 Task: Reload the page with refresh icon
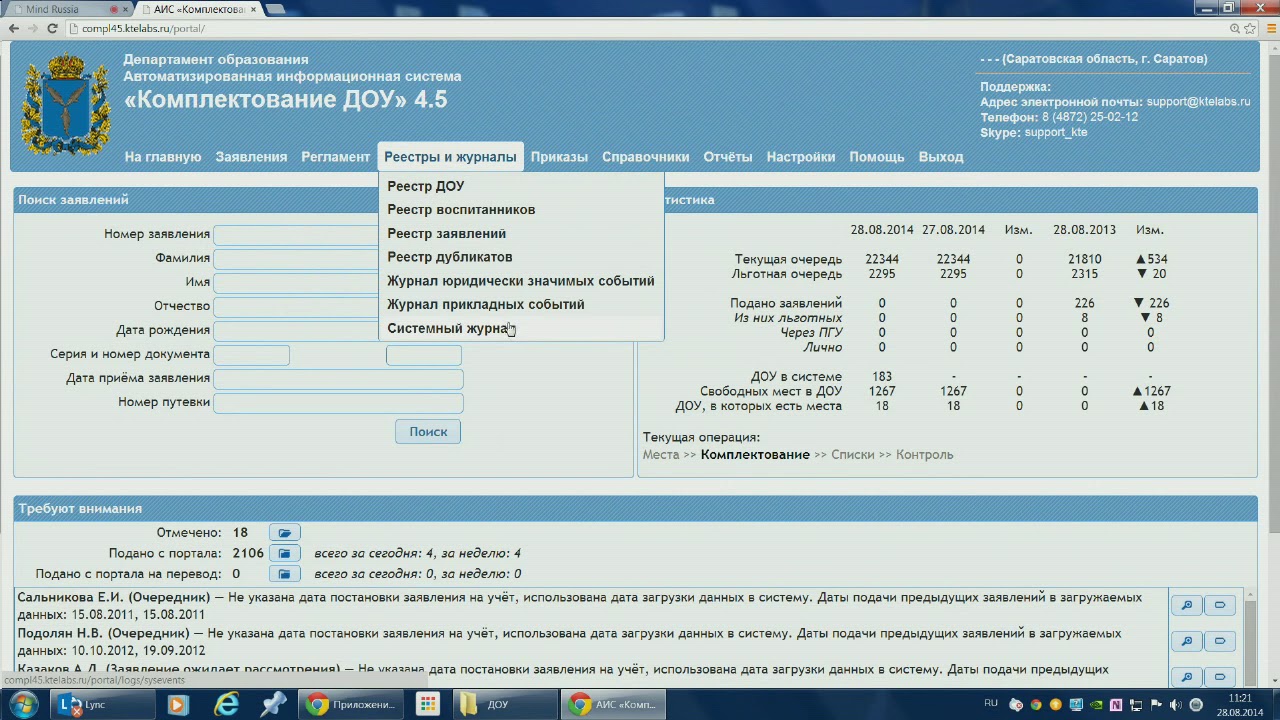(x=52, y=29)
